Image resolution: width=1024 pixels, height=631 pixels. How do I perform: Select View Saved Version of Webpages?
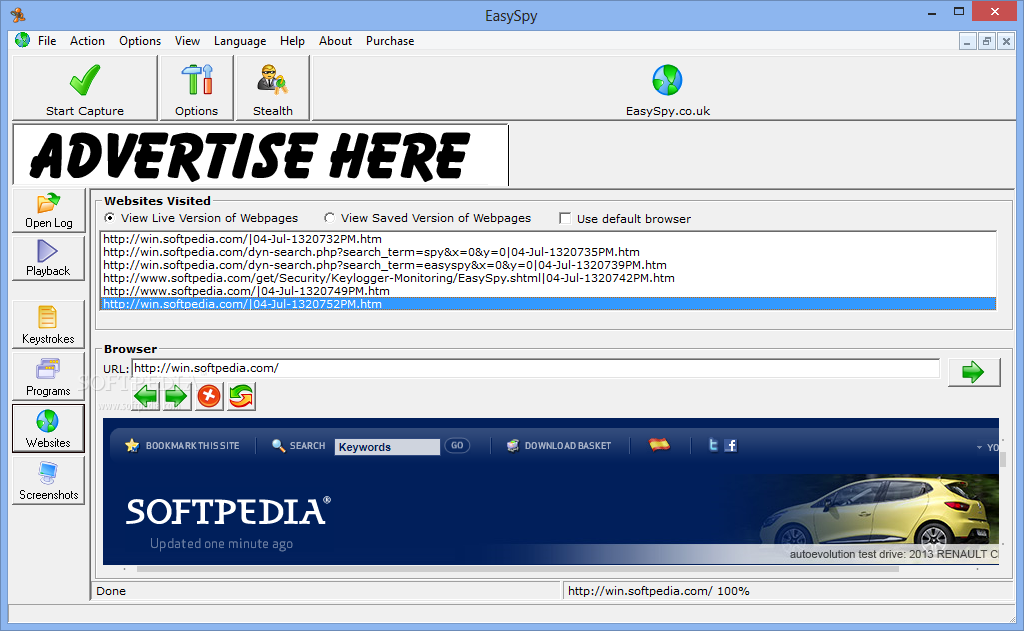pyautogui.click(x=330, y=218)
